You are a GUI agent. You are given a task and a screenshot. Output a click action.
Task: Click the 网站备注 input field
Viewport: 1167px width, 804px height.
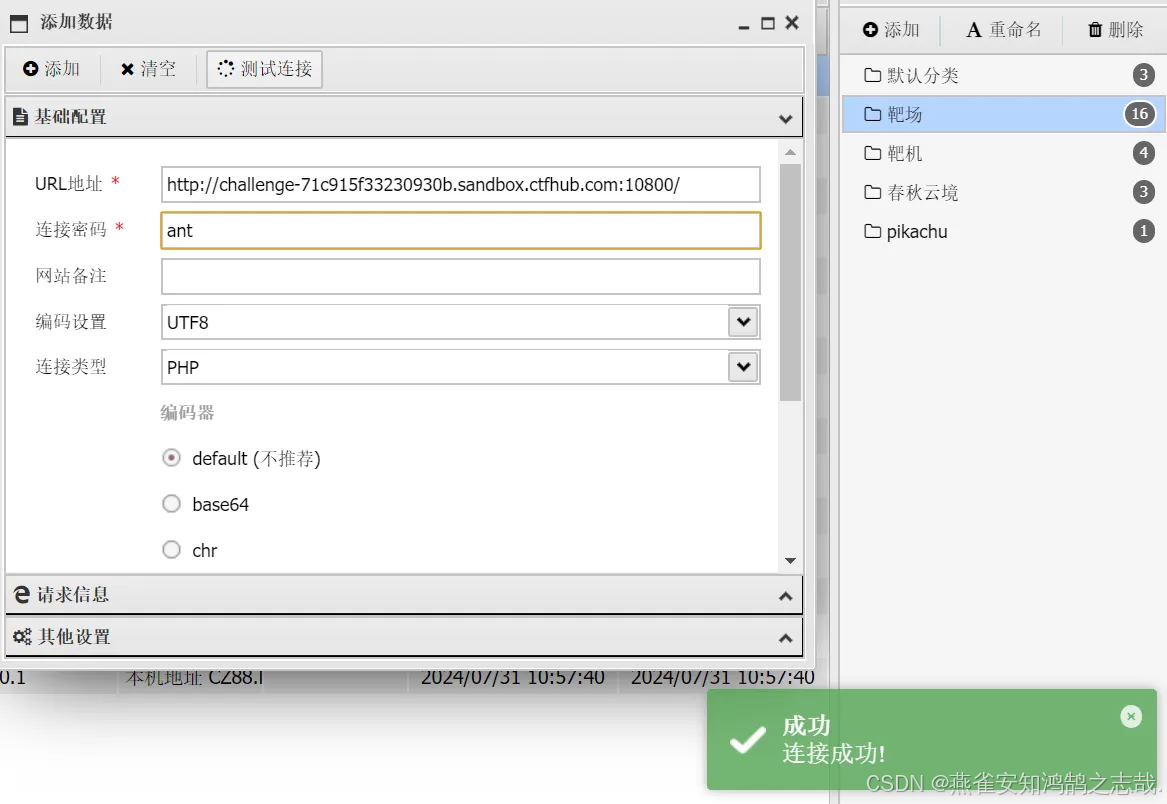click(x=460, y=276)
